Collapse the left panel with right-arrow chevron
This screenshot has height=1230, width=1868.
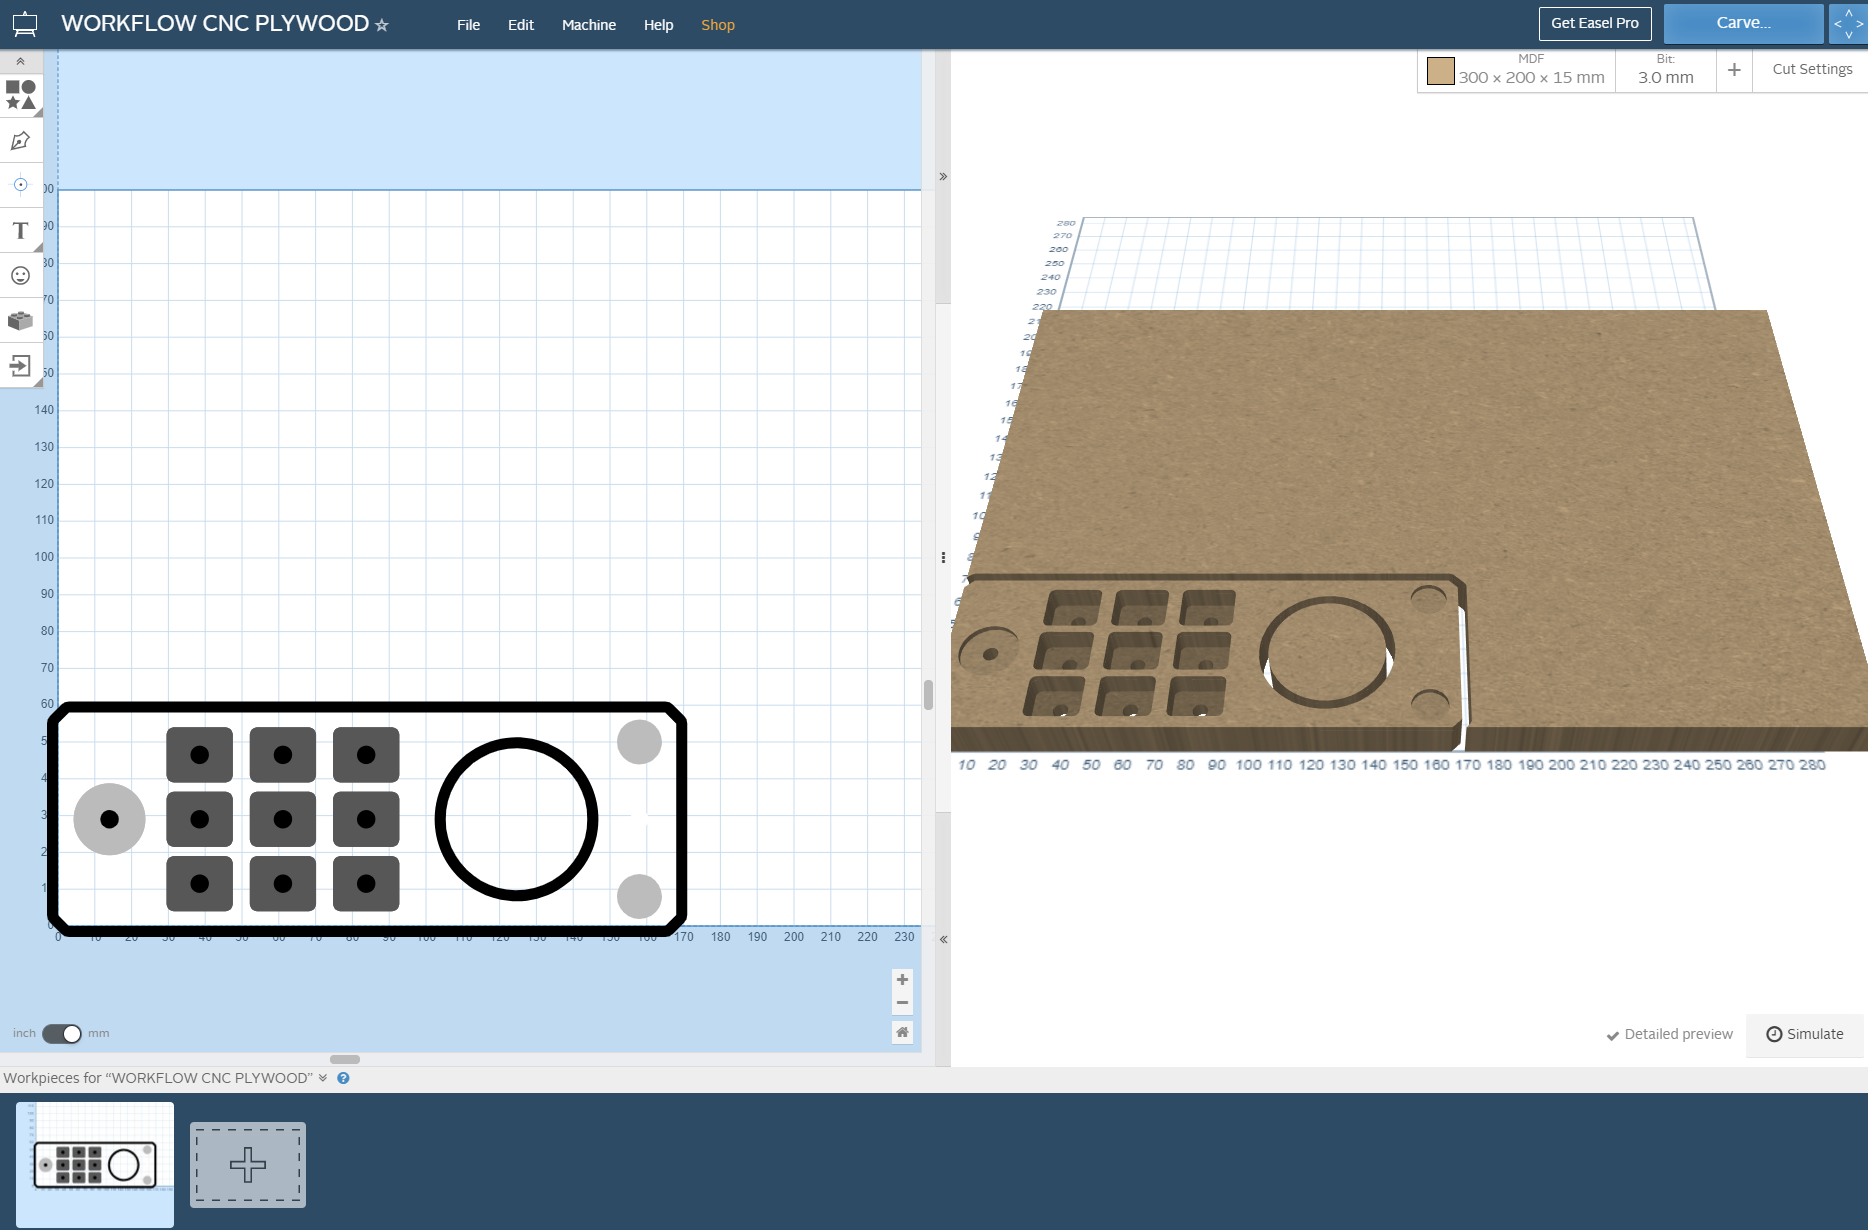941,176
